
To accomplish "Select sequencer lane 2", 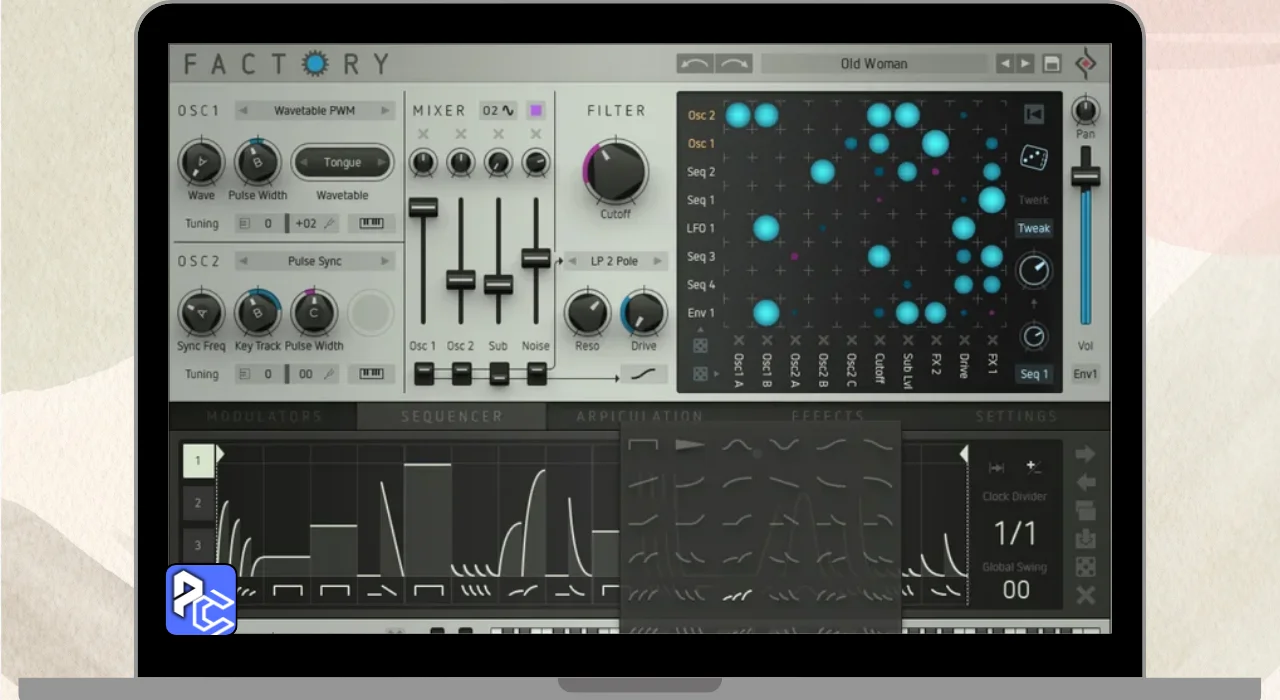I will [x=198, y=503].
